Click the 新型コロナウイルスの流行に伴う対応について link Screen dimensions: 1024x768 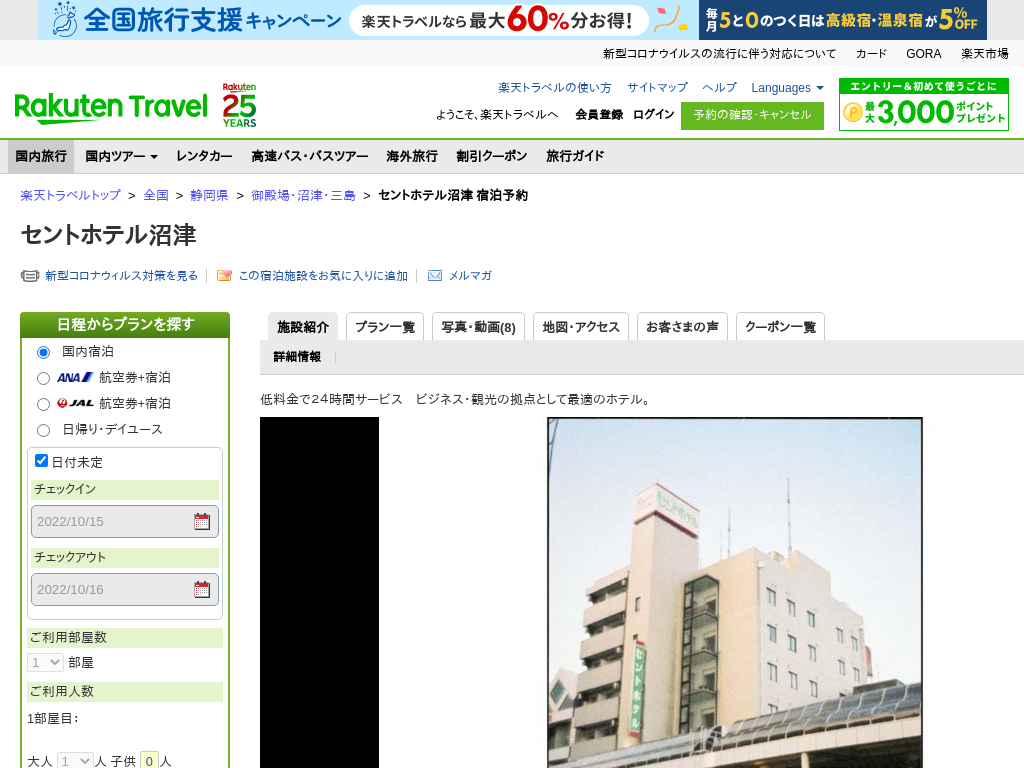point(719,54)
